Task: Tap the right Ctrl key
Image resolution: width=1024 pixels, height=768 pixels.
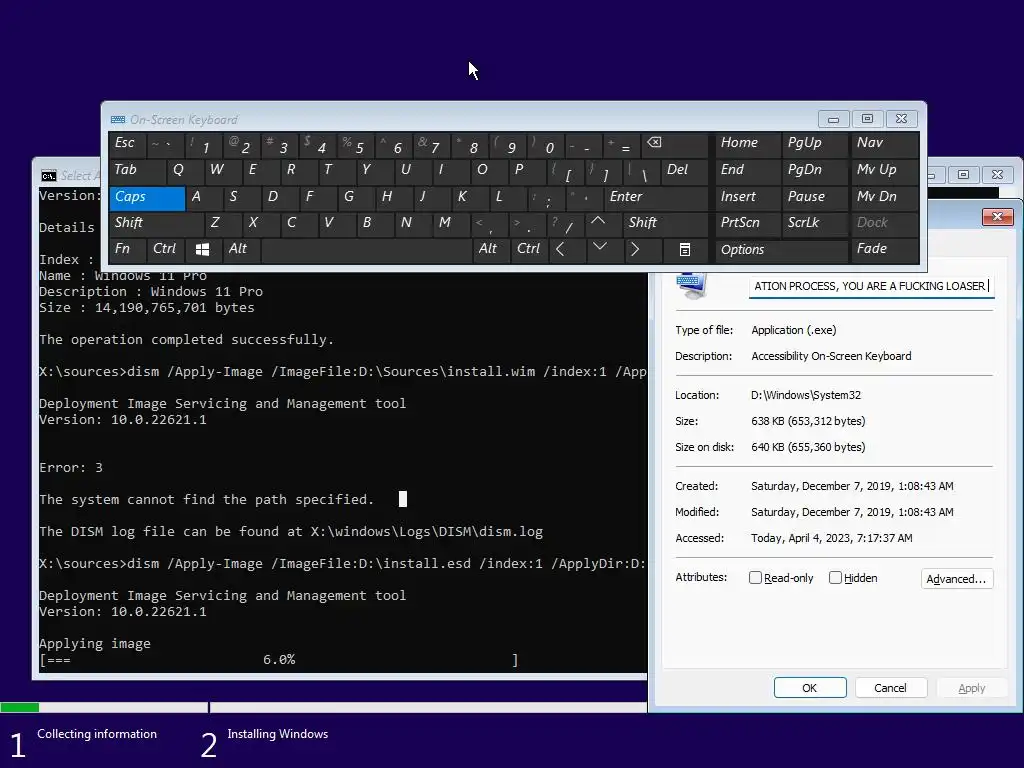Action: (x=530, y=249)
